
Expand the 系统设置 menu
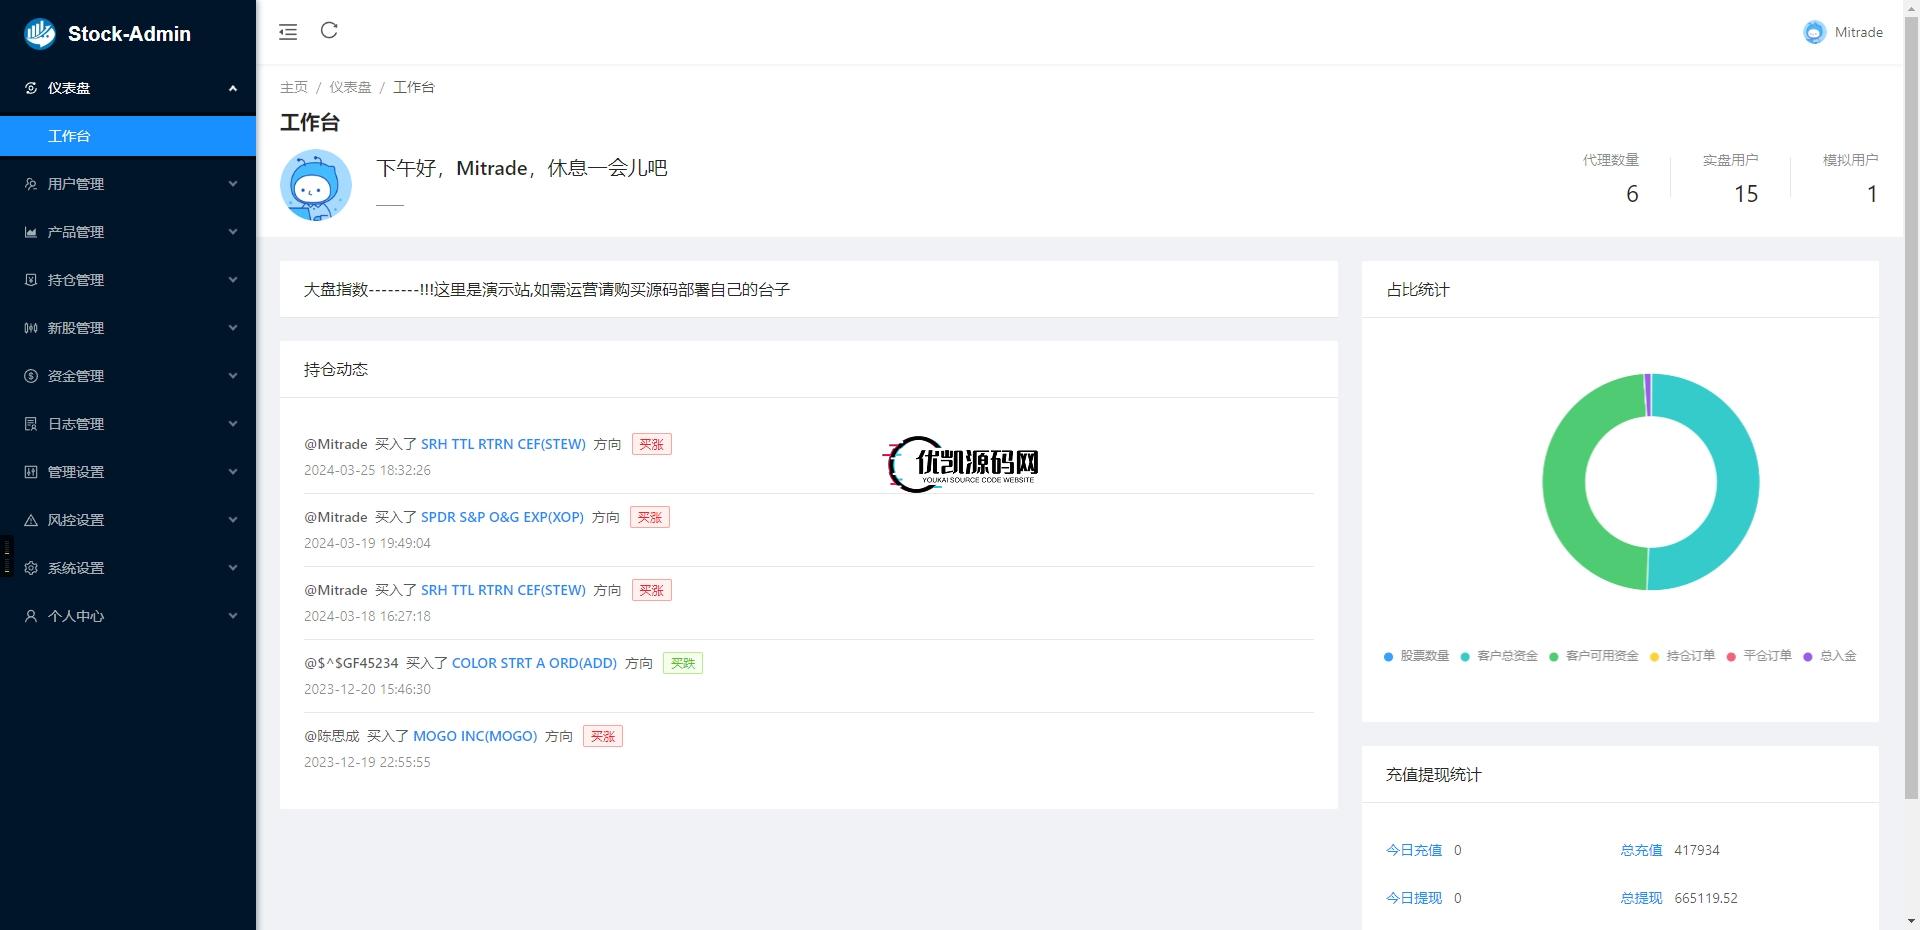click(128, 568)
